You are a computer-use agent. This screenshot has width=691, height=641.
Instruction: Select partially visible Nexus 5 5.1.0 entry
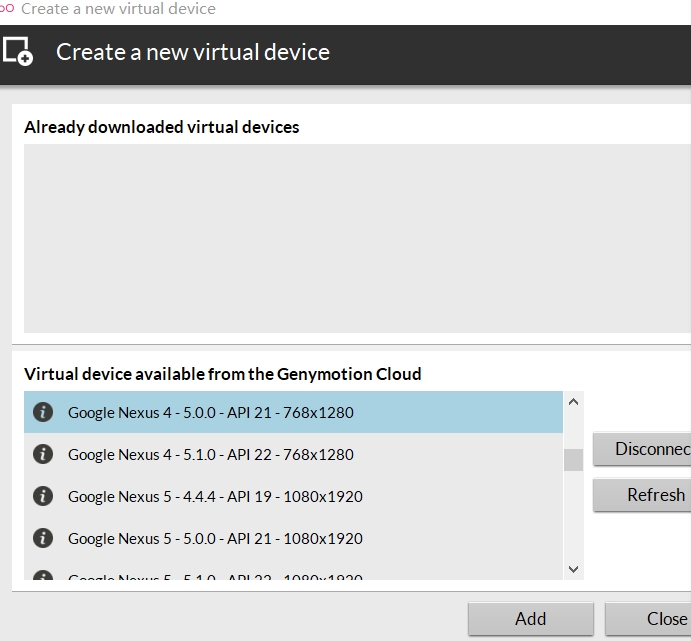(x=215, y=577)
